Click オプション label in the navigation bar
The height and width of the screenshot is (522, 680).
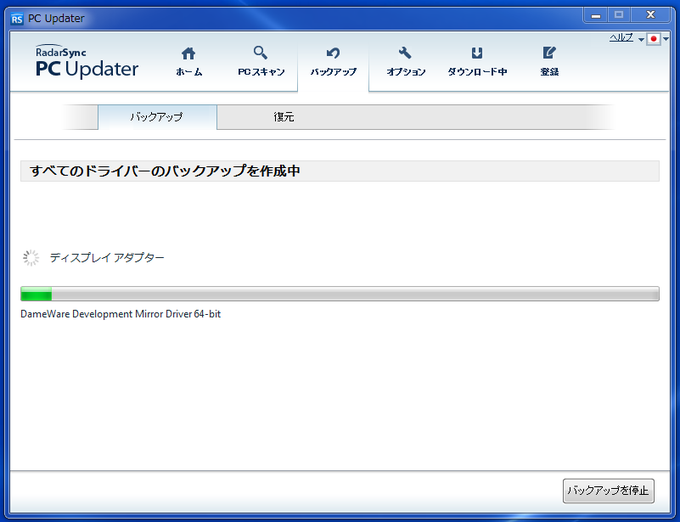[406, 72]
